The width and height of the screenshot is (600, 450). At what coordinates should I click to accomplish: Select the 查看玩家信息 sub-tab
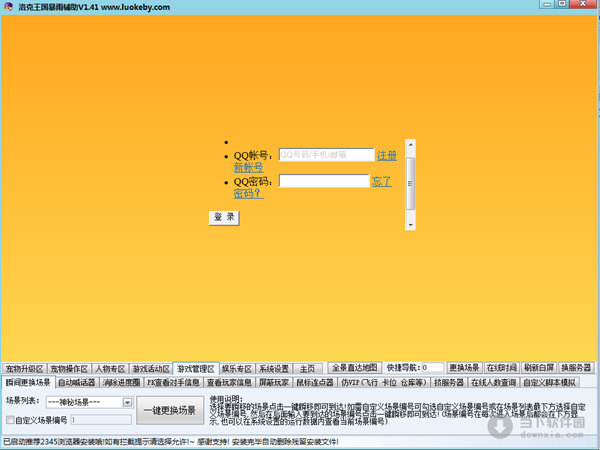pos(229,382)
